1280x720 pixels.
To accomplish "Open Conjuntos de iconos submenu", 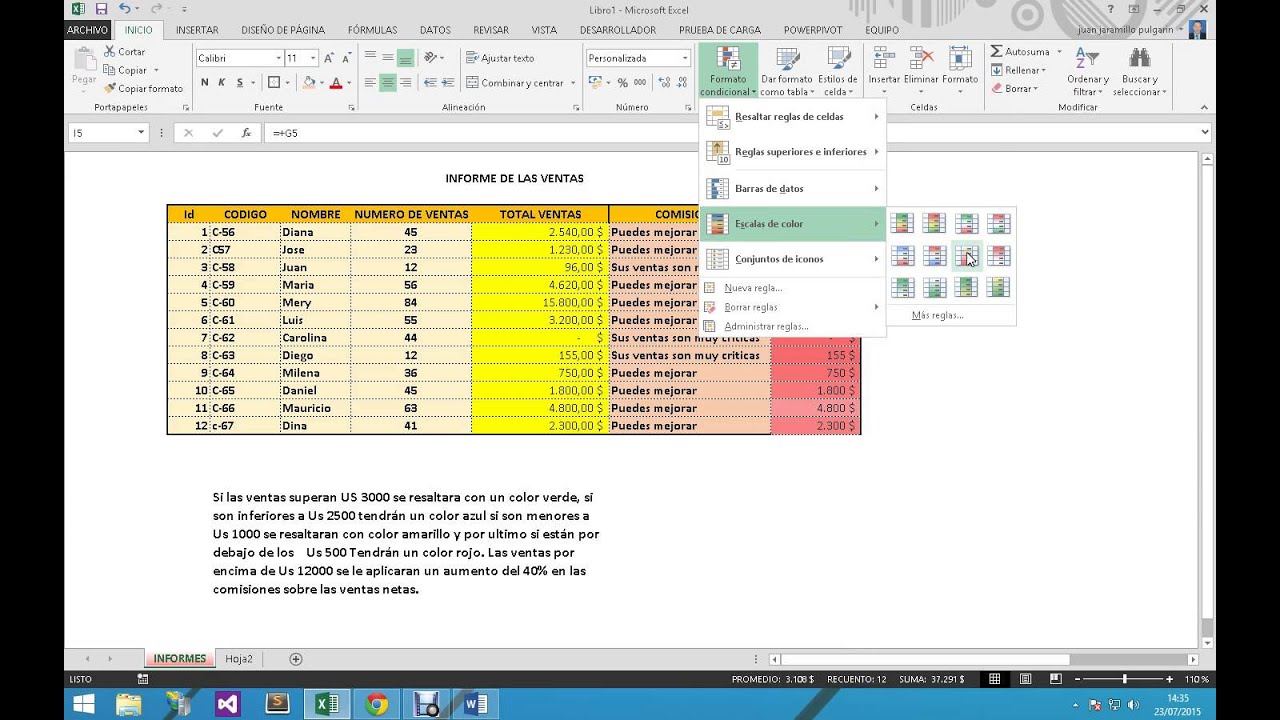I will click(x=792, y=259).
